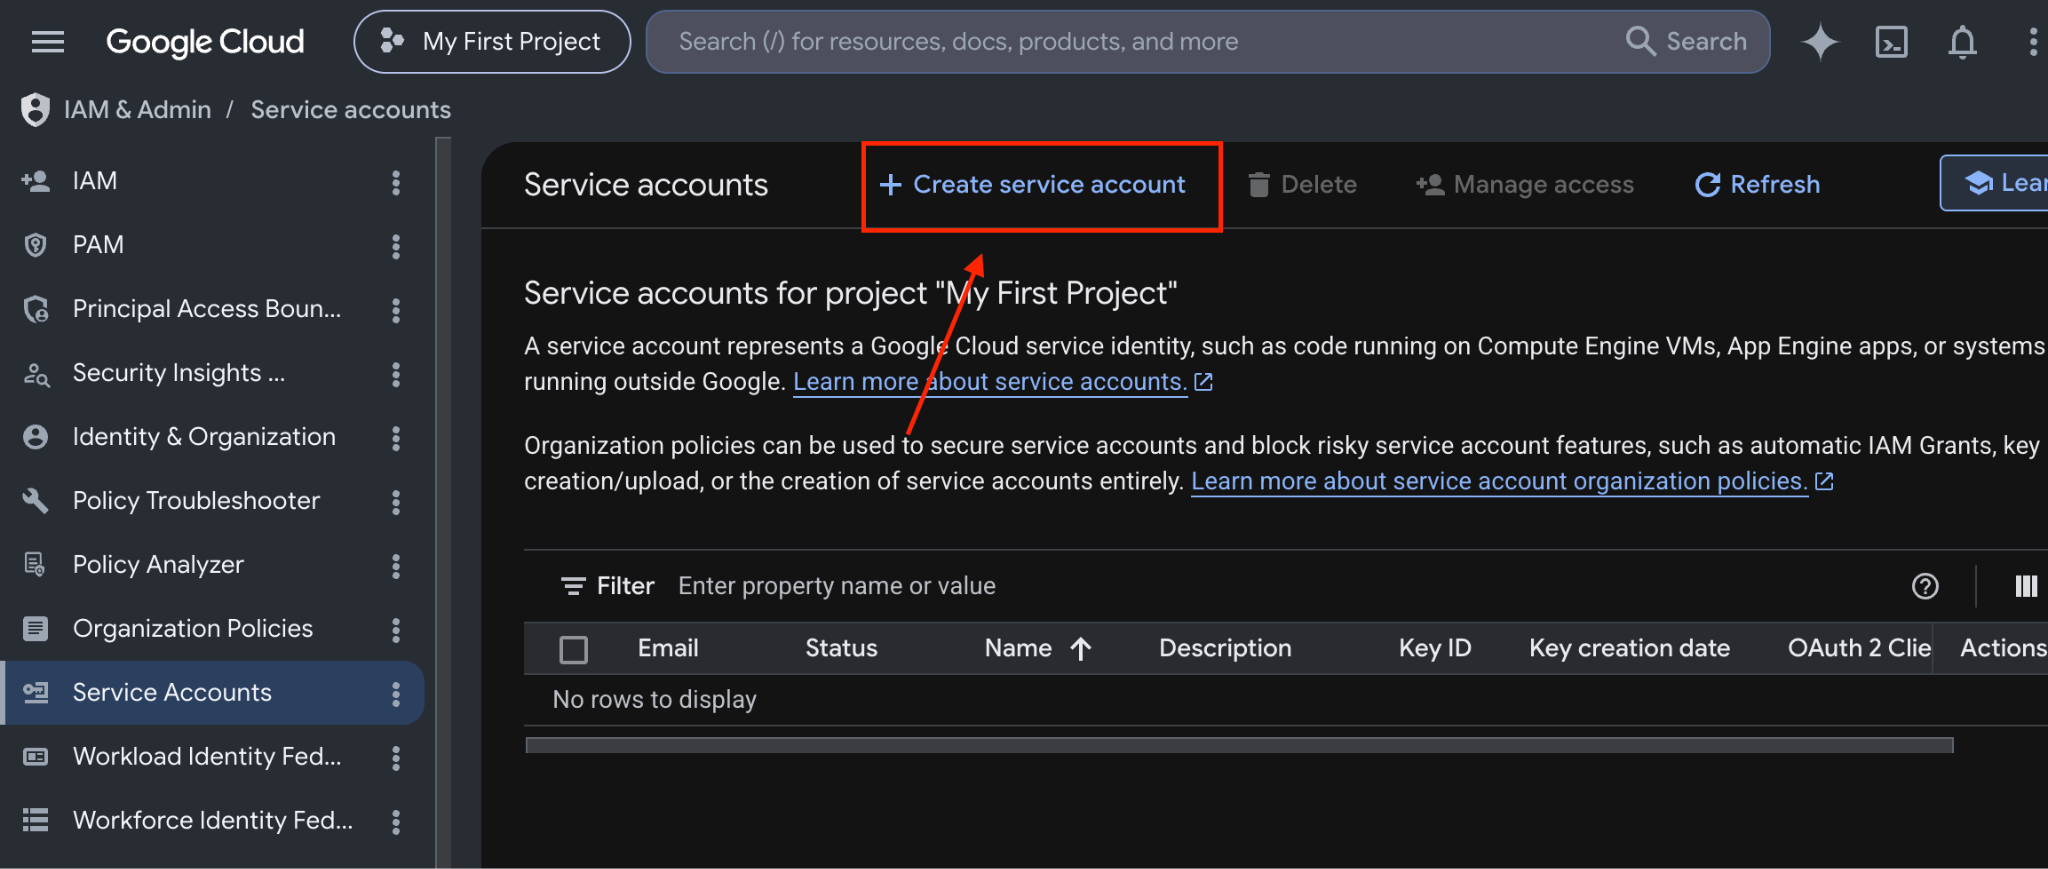Screen dimensions: 2048x869
Task: Go to IAM & Admin breadcrumb
Action: tap(138, 110)
